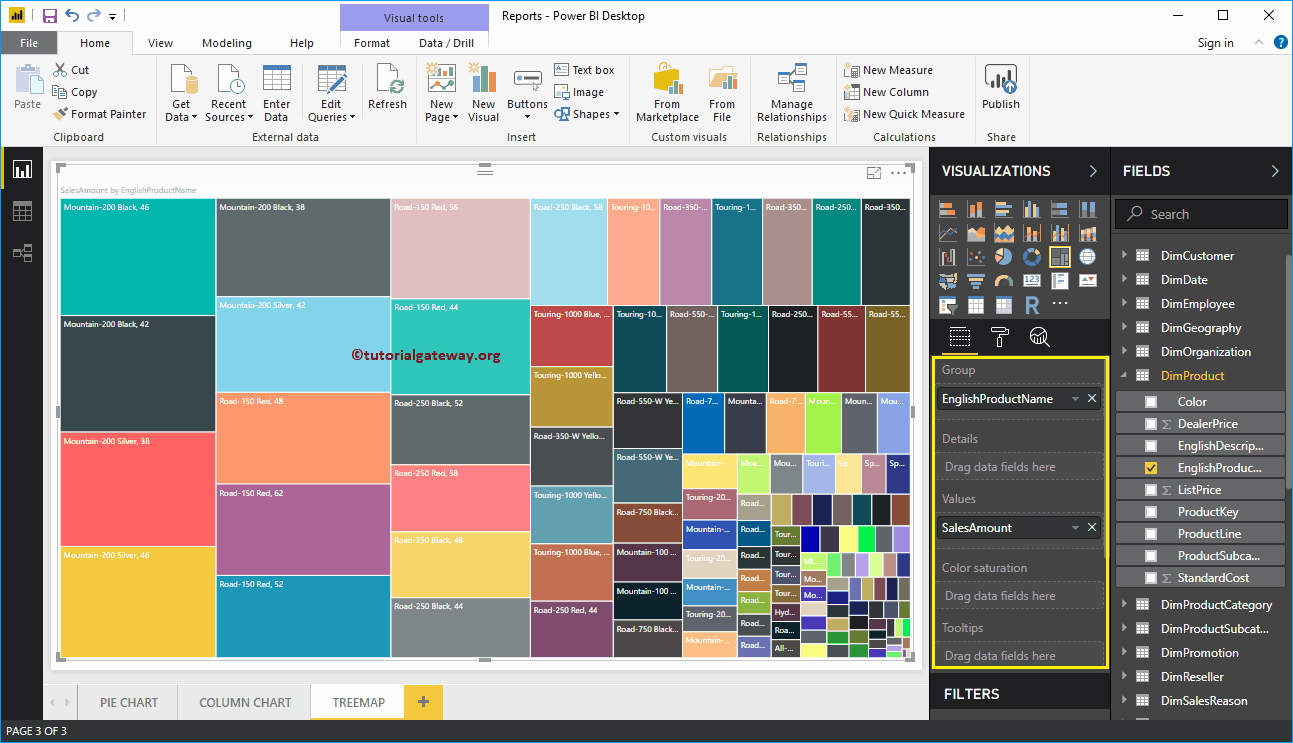Screen dimensions: 1293x743
Task: Switch to the Fields well pane icon
Action: [960, 337]
